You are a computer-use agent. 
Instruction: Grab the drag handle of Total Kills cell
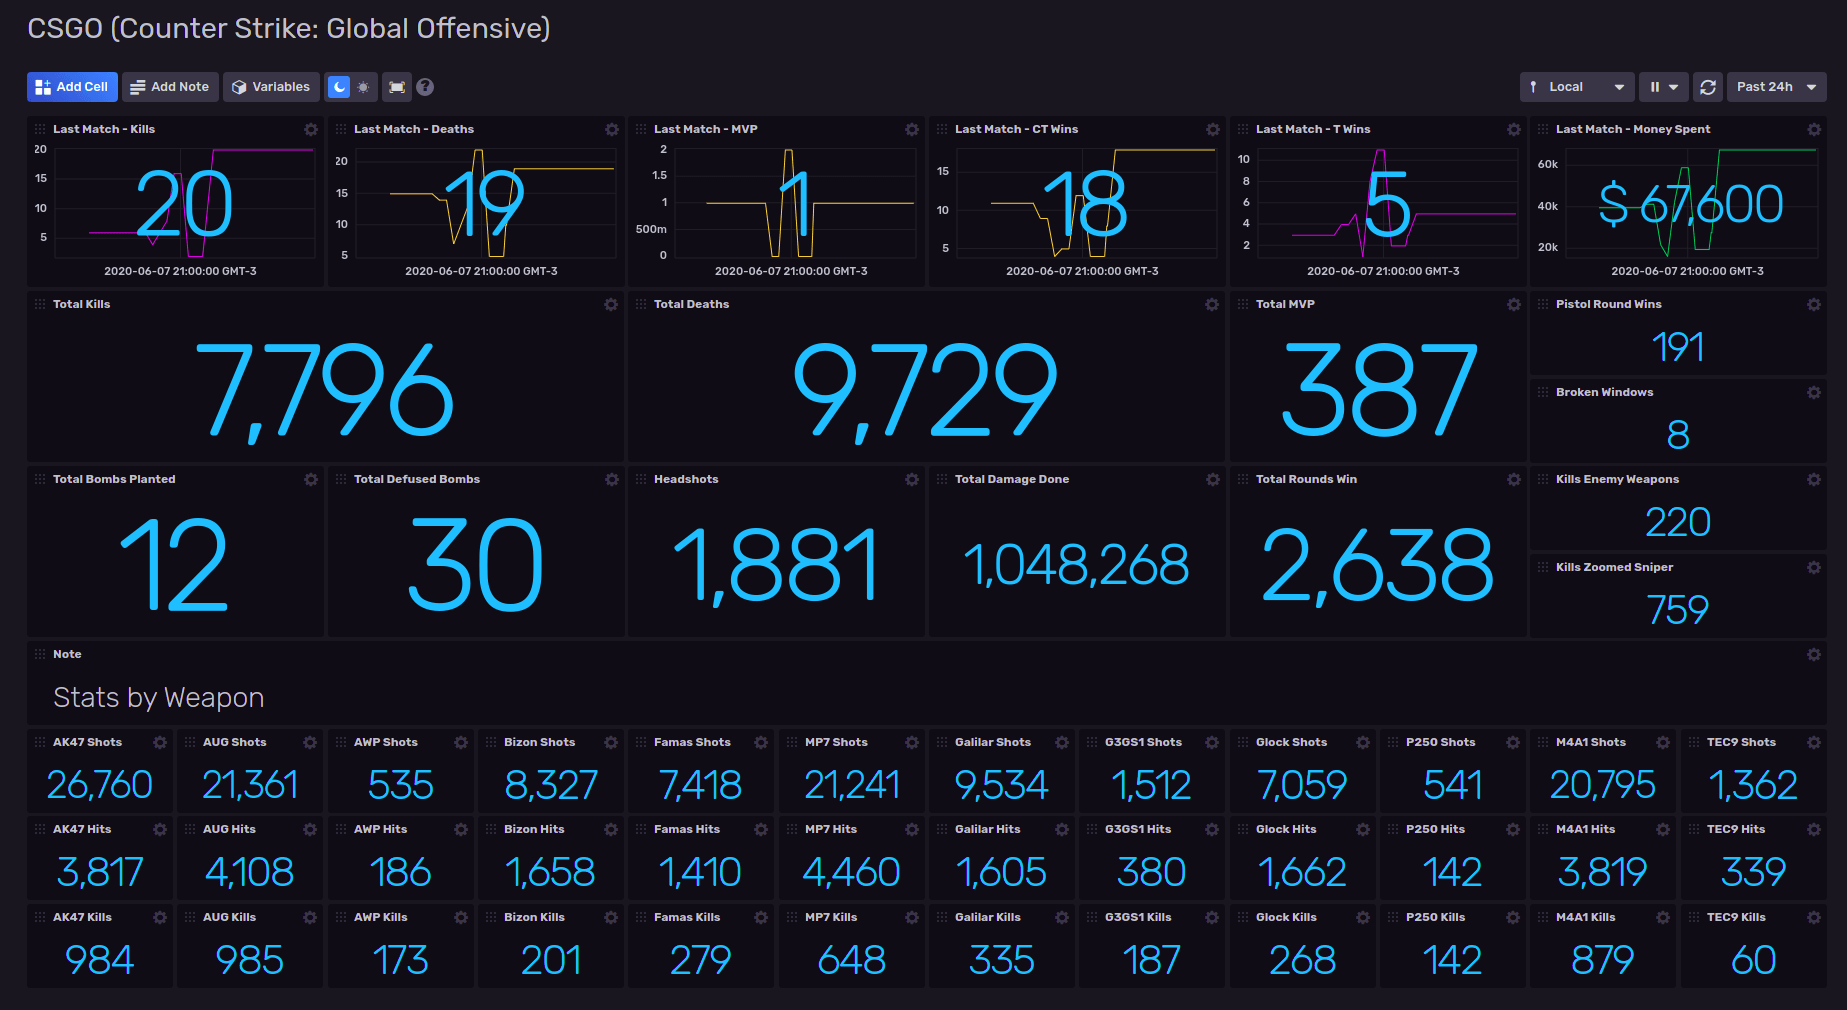tap(40, 304)
